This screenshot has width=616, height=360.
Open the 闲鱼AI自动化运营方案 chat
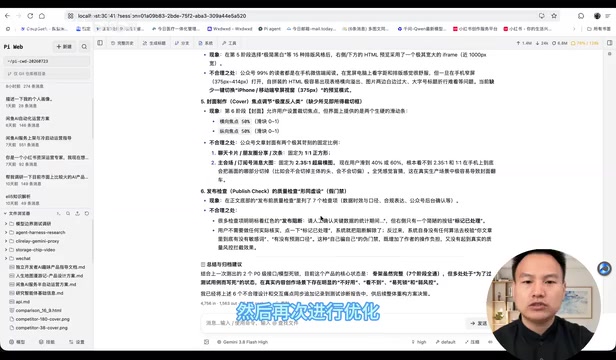(47, 121)
